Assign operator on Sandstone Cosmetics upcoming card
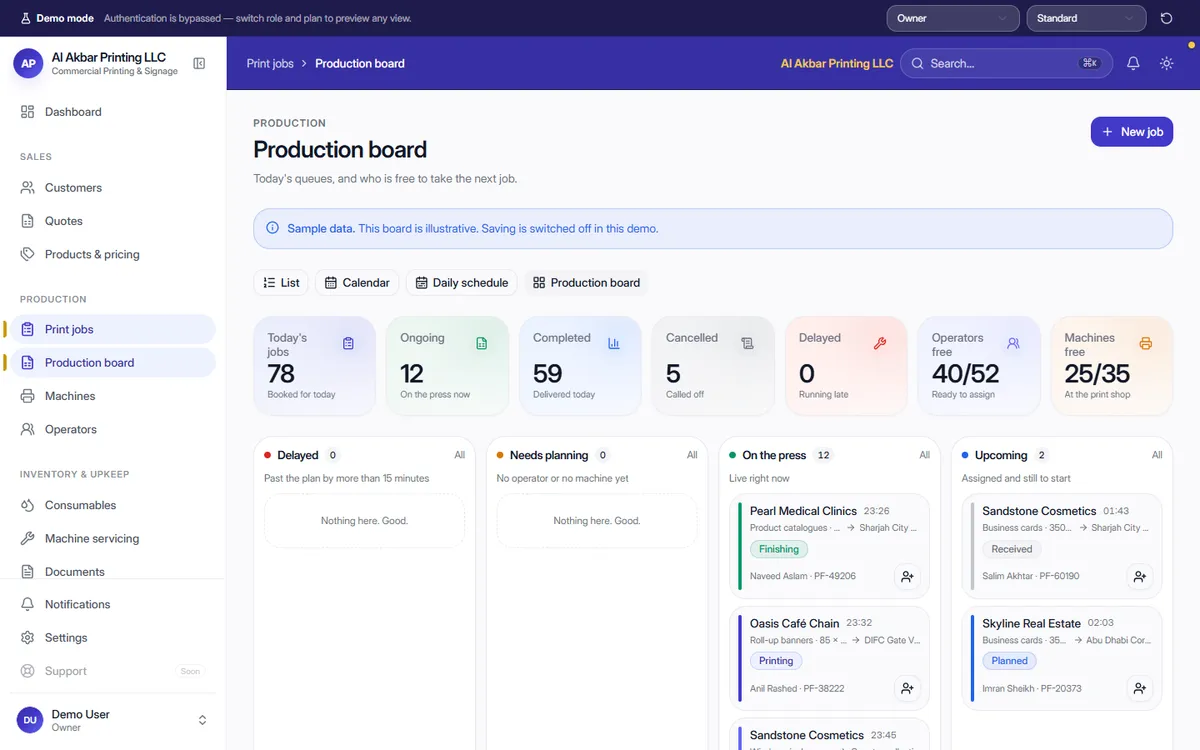 1139,576
